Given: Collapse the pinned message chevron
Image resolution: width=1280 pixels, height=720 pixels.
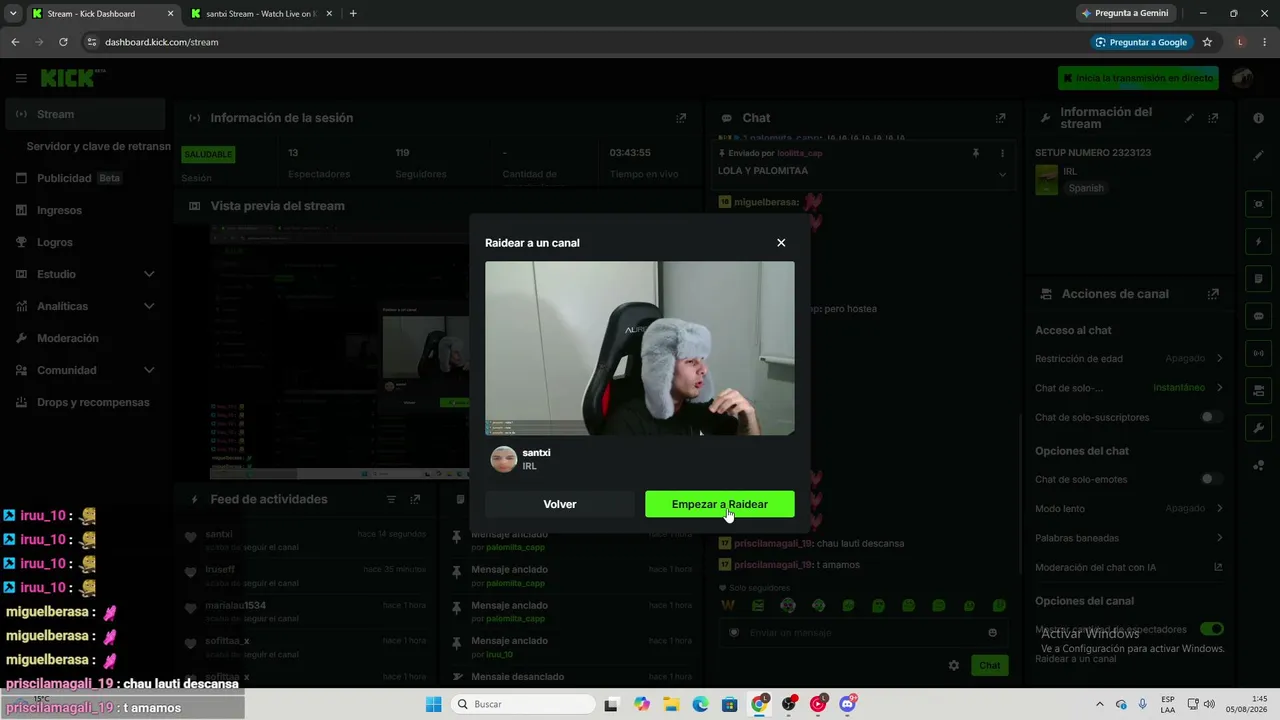Looking at the screenshot, I should 1002,174.
